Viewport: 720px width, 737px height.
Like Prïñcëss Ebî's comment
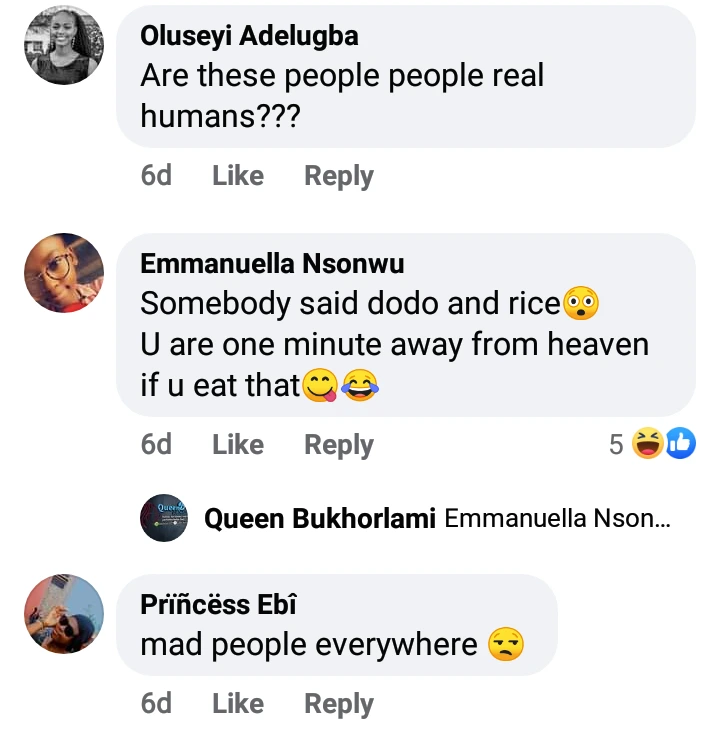[238, 704]
